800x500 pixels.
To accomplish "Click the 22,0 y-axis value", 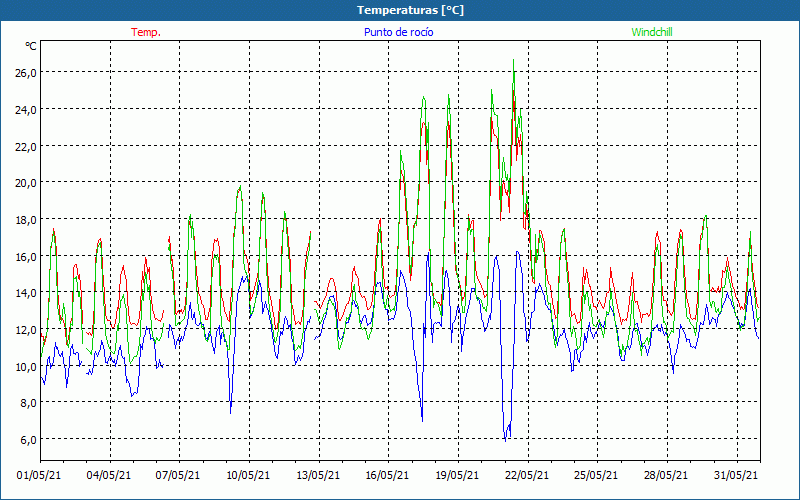I will tap(26, 146).
